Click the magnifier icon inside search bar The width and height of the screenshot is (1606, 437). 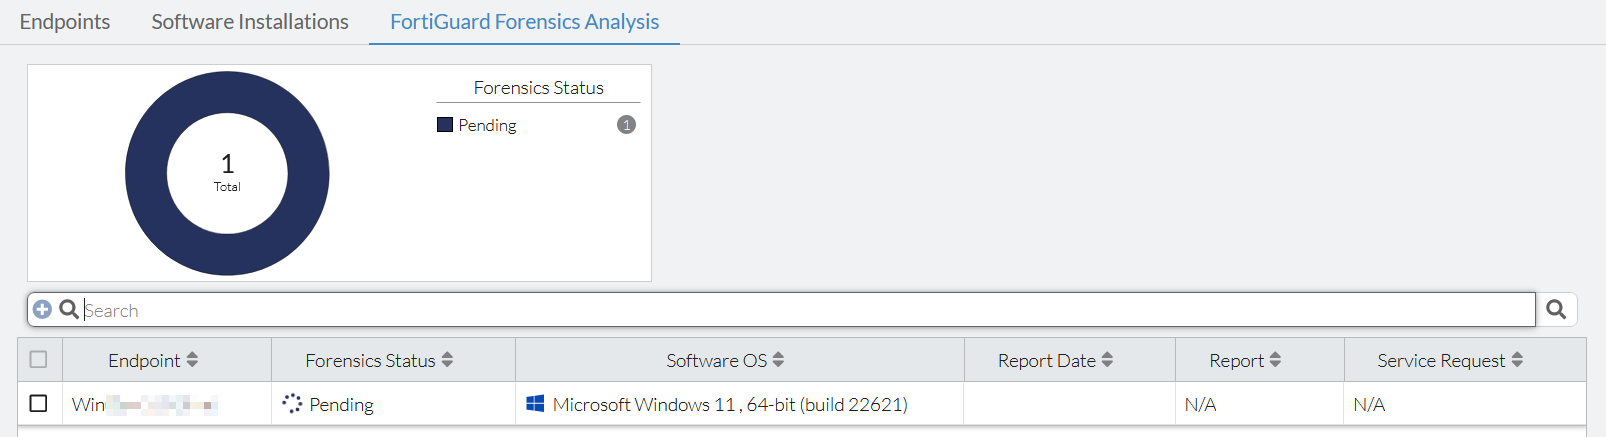click(69, 310)
